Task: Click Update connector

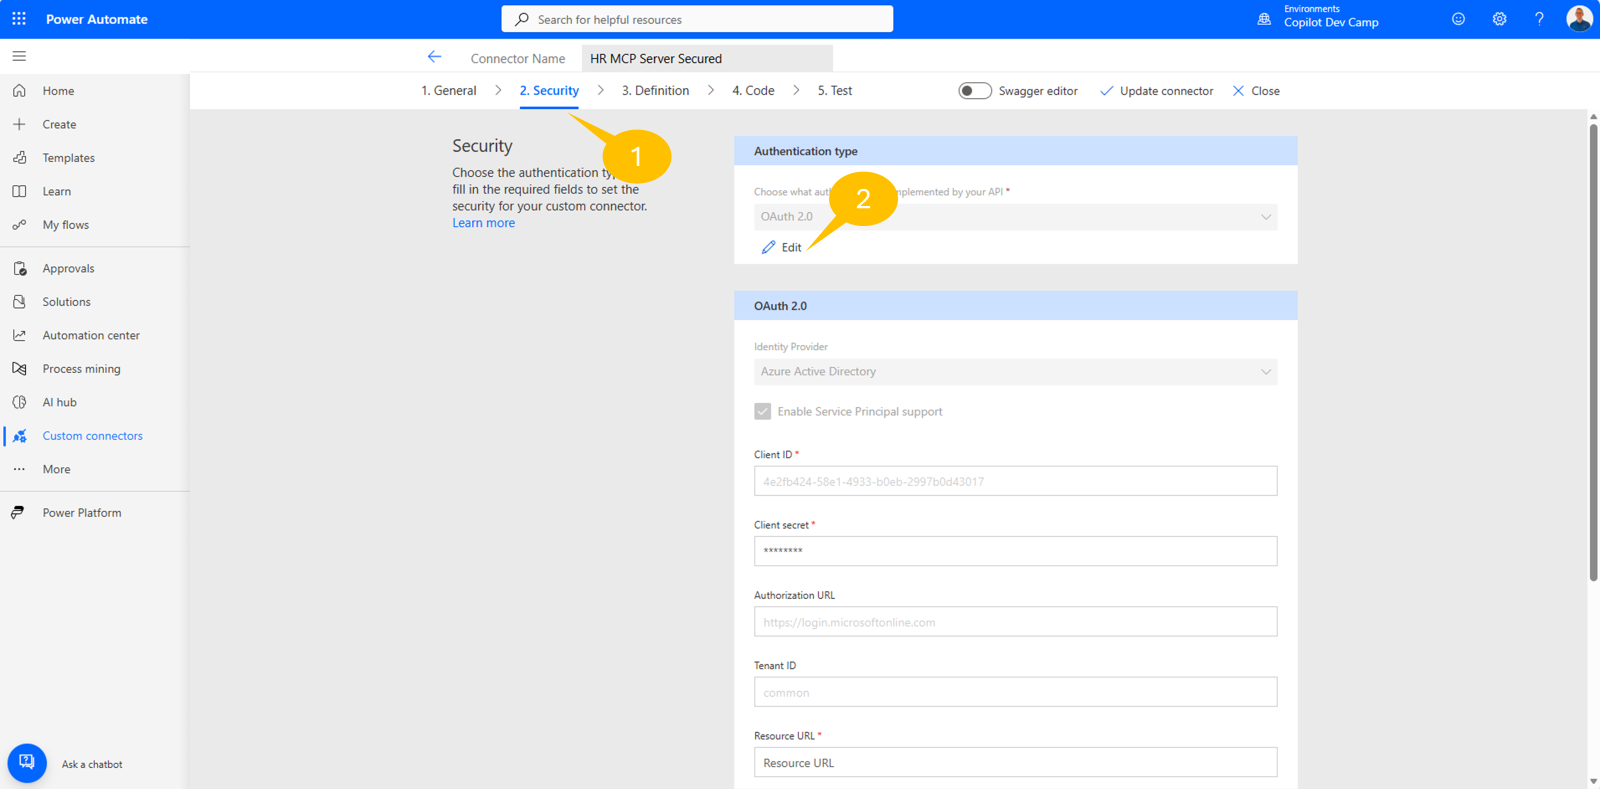Action: [1156, 91]
